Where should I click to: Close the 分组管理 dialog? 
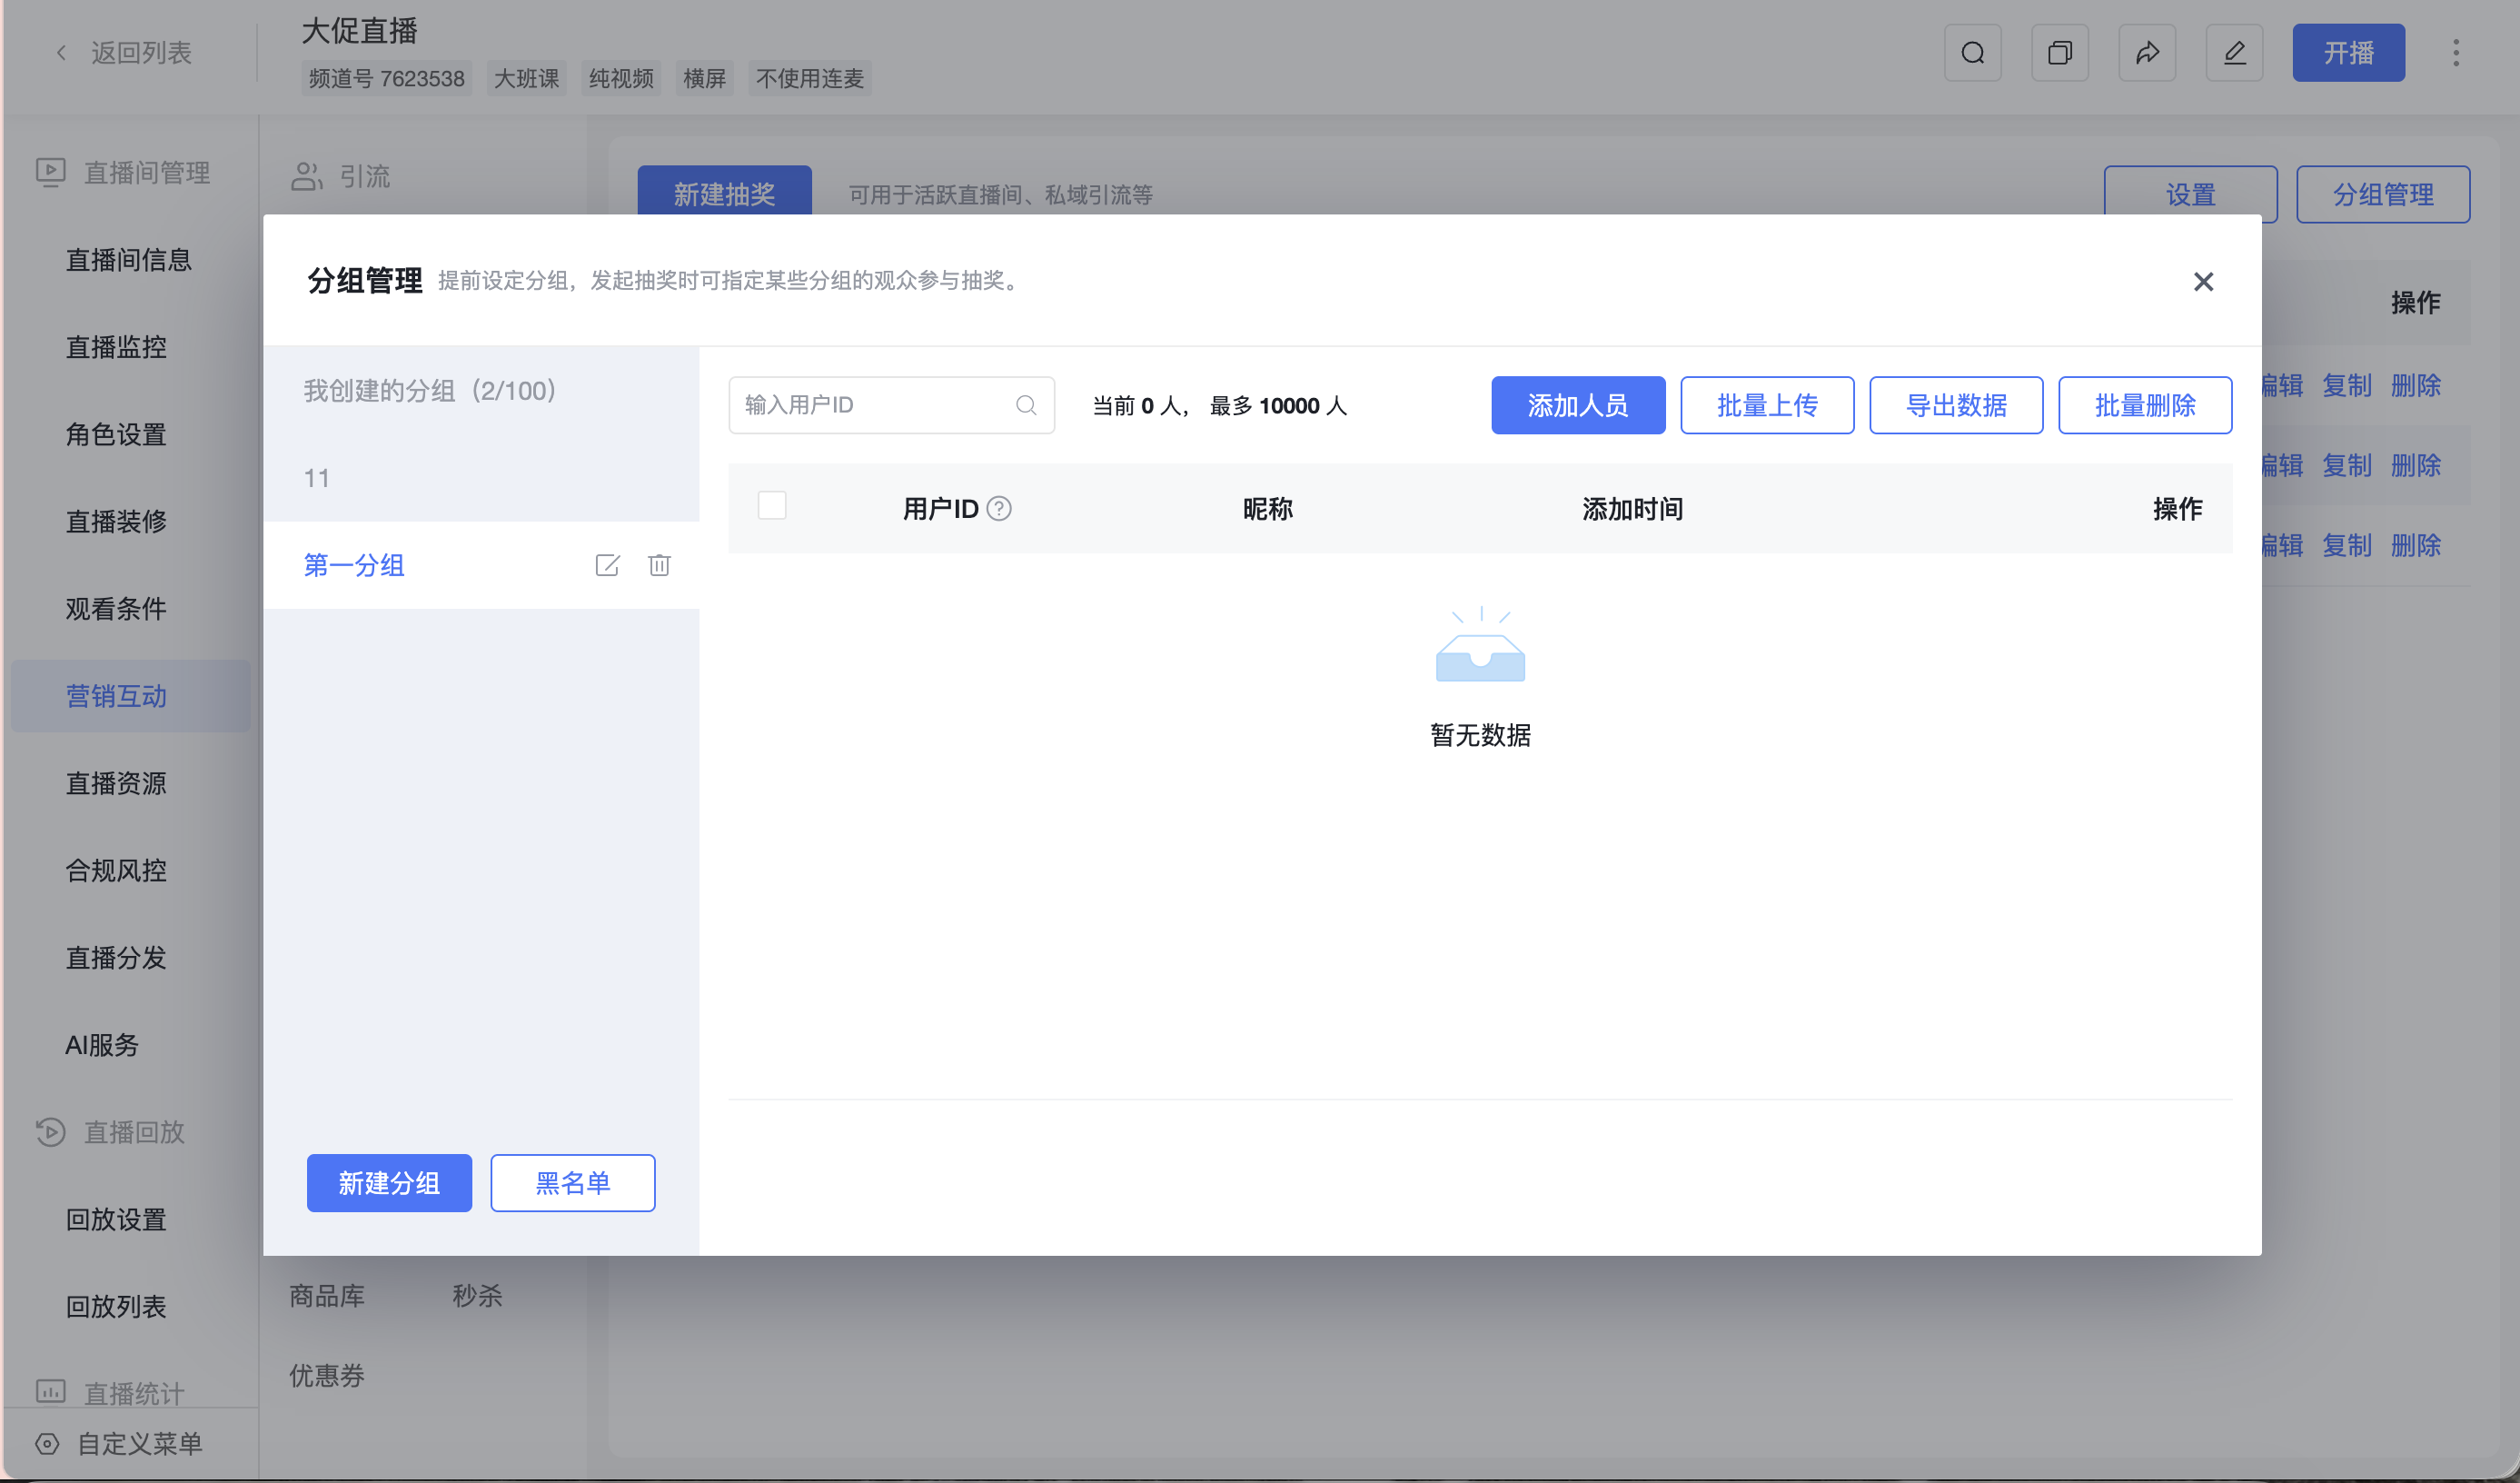2203,282
